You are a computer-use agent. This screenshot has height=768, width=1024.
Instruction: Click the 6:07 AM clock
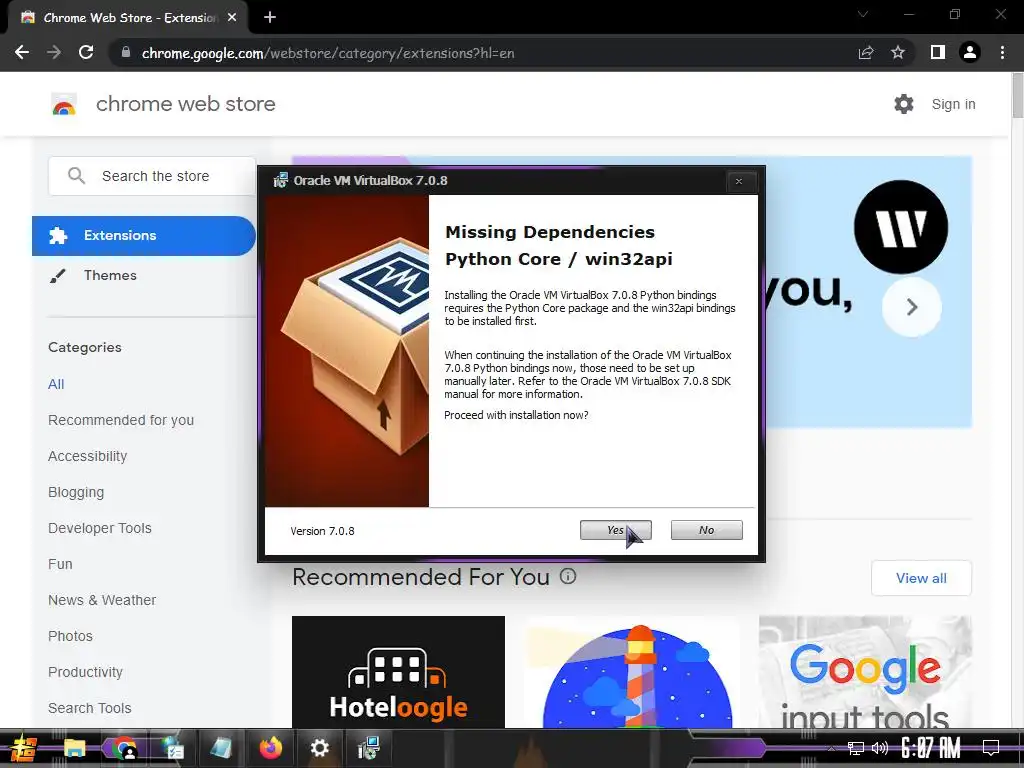point(931,748)
